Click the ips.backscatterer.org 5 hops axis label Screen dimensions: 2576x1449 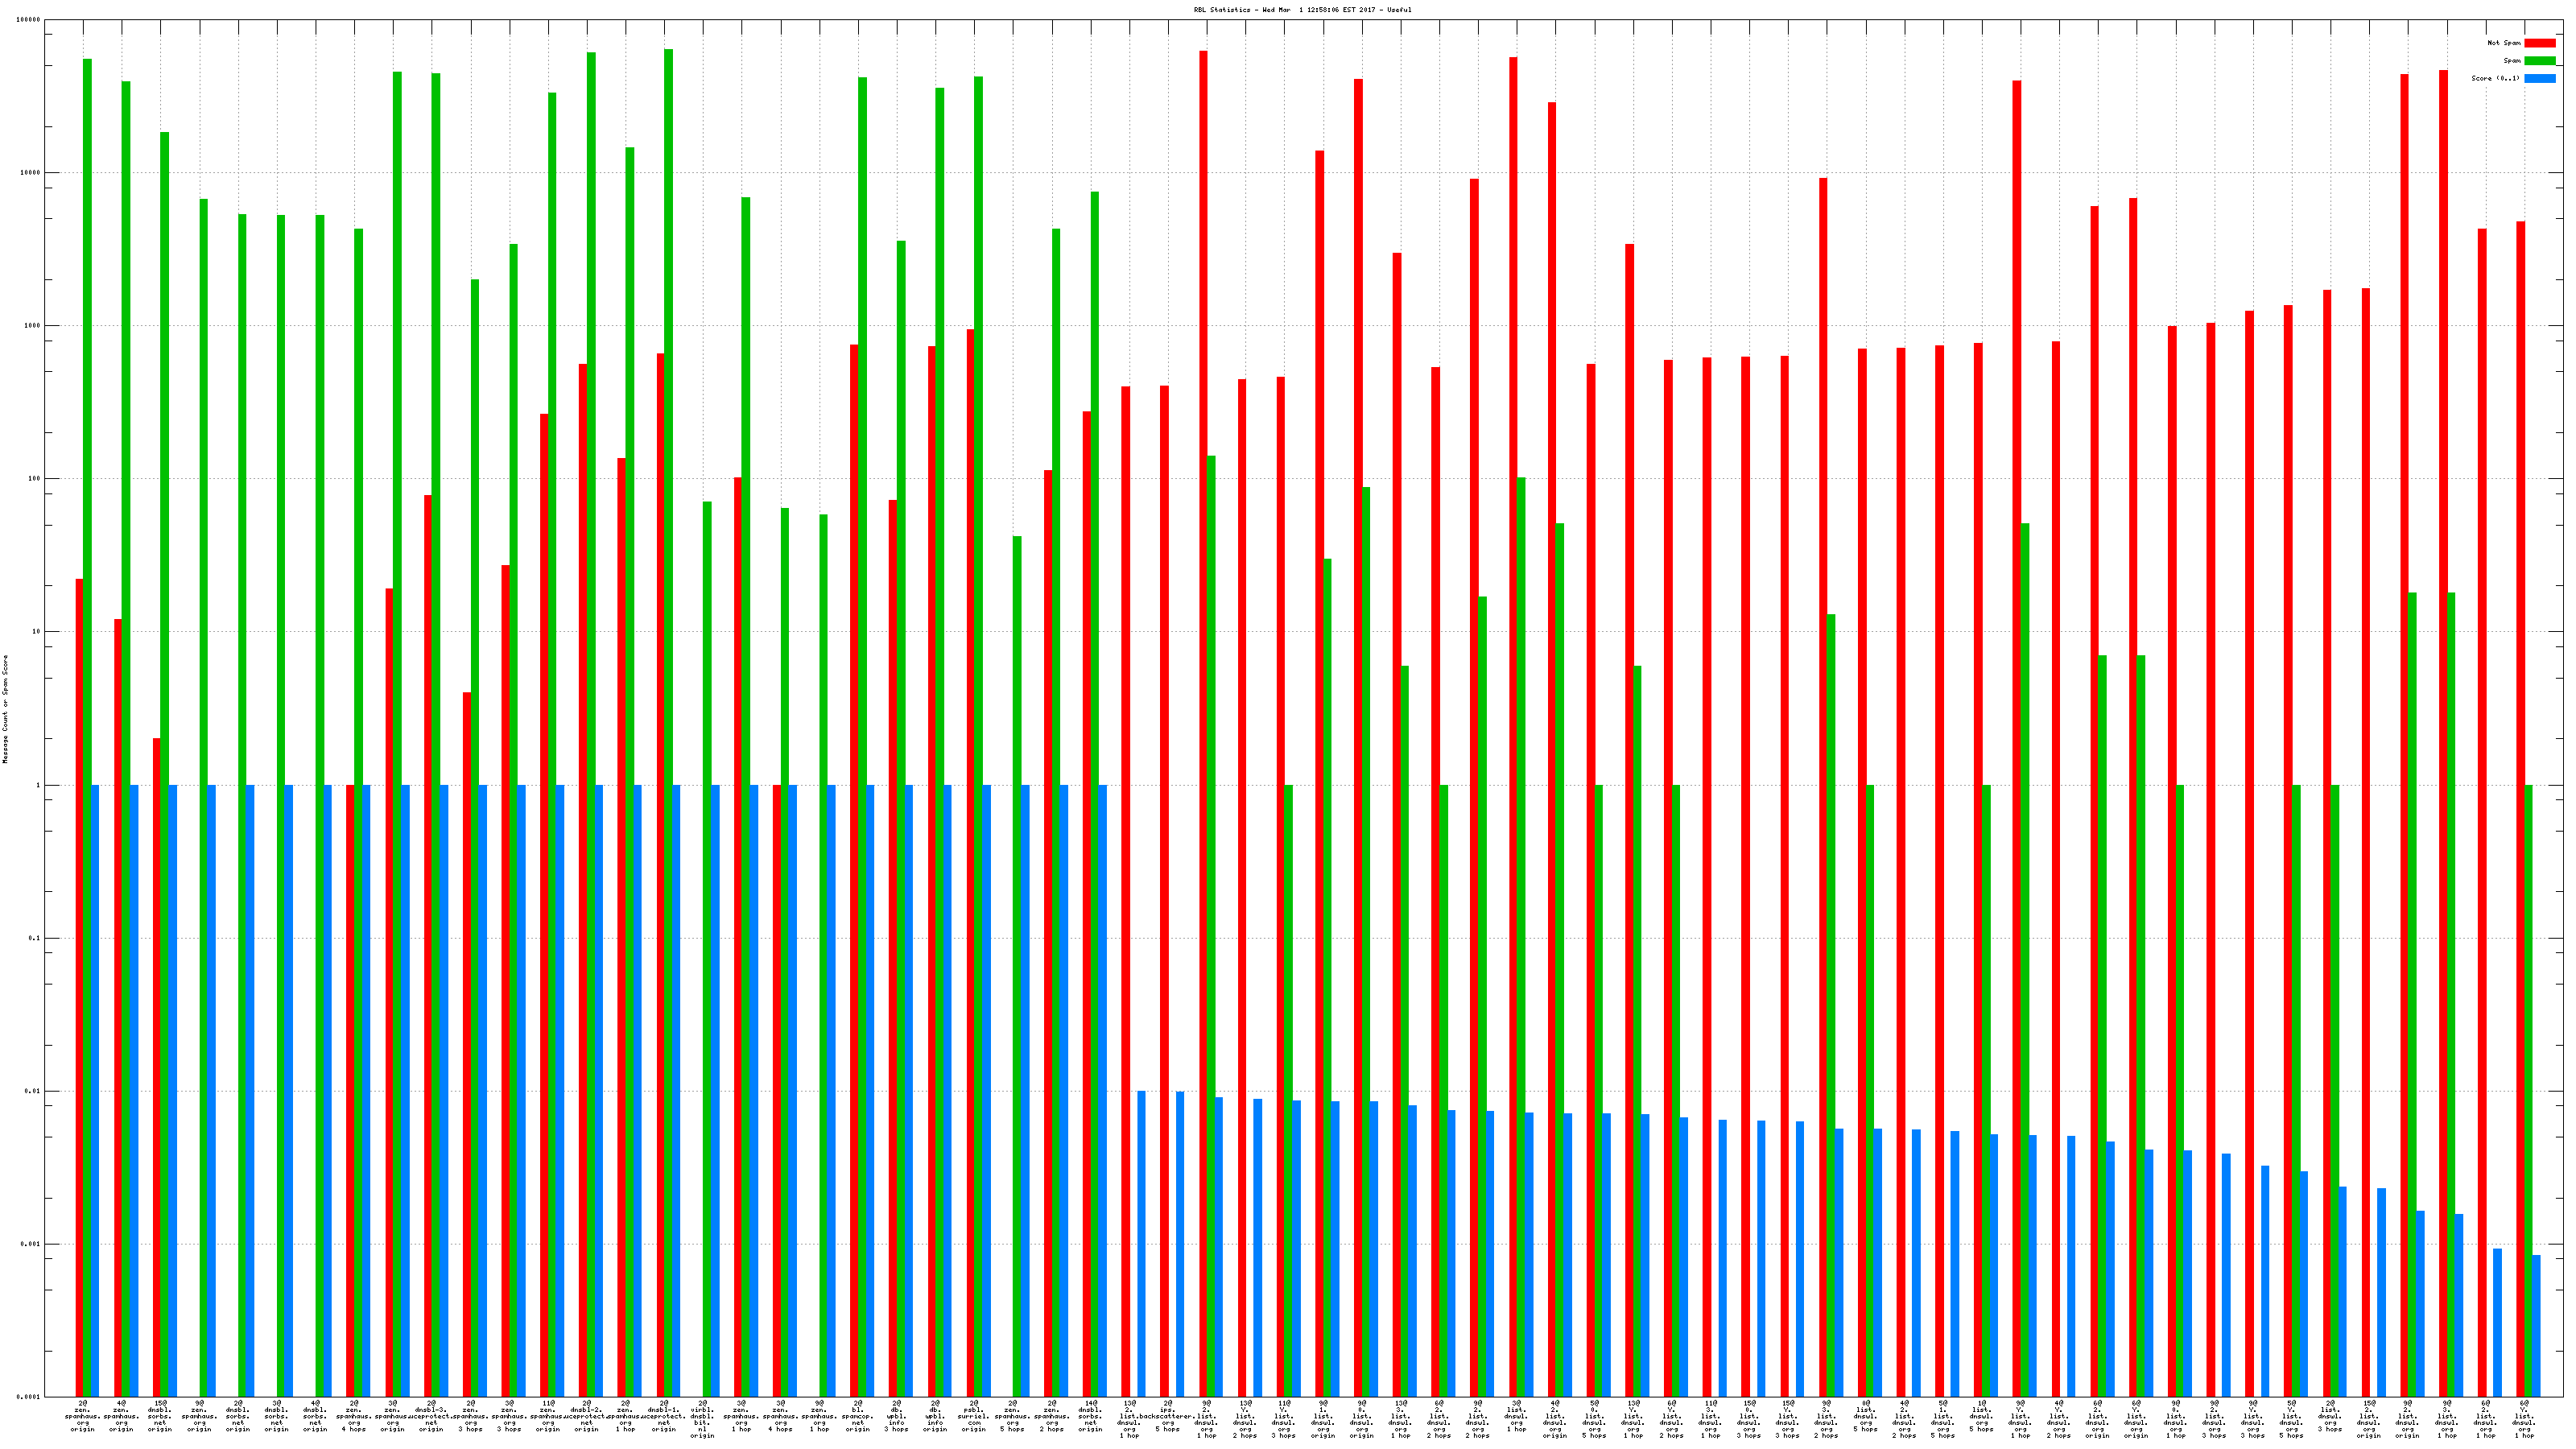[1167, 1416]
